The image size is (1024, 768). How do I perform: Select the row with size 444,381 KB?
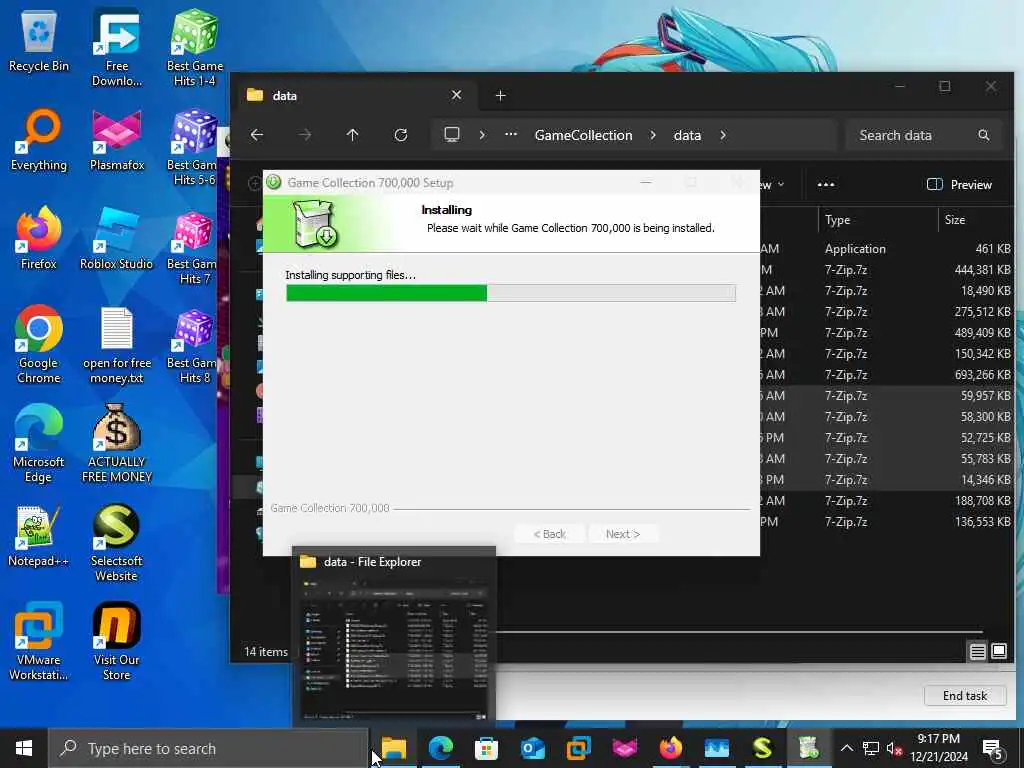pyautogui.click(x=887, y=270)
